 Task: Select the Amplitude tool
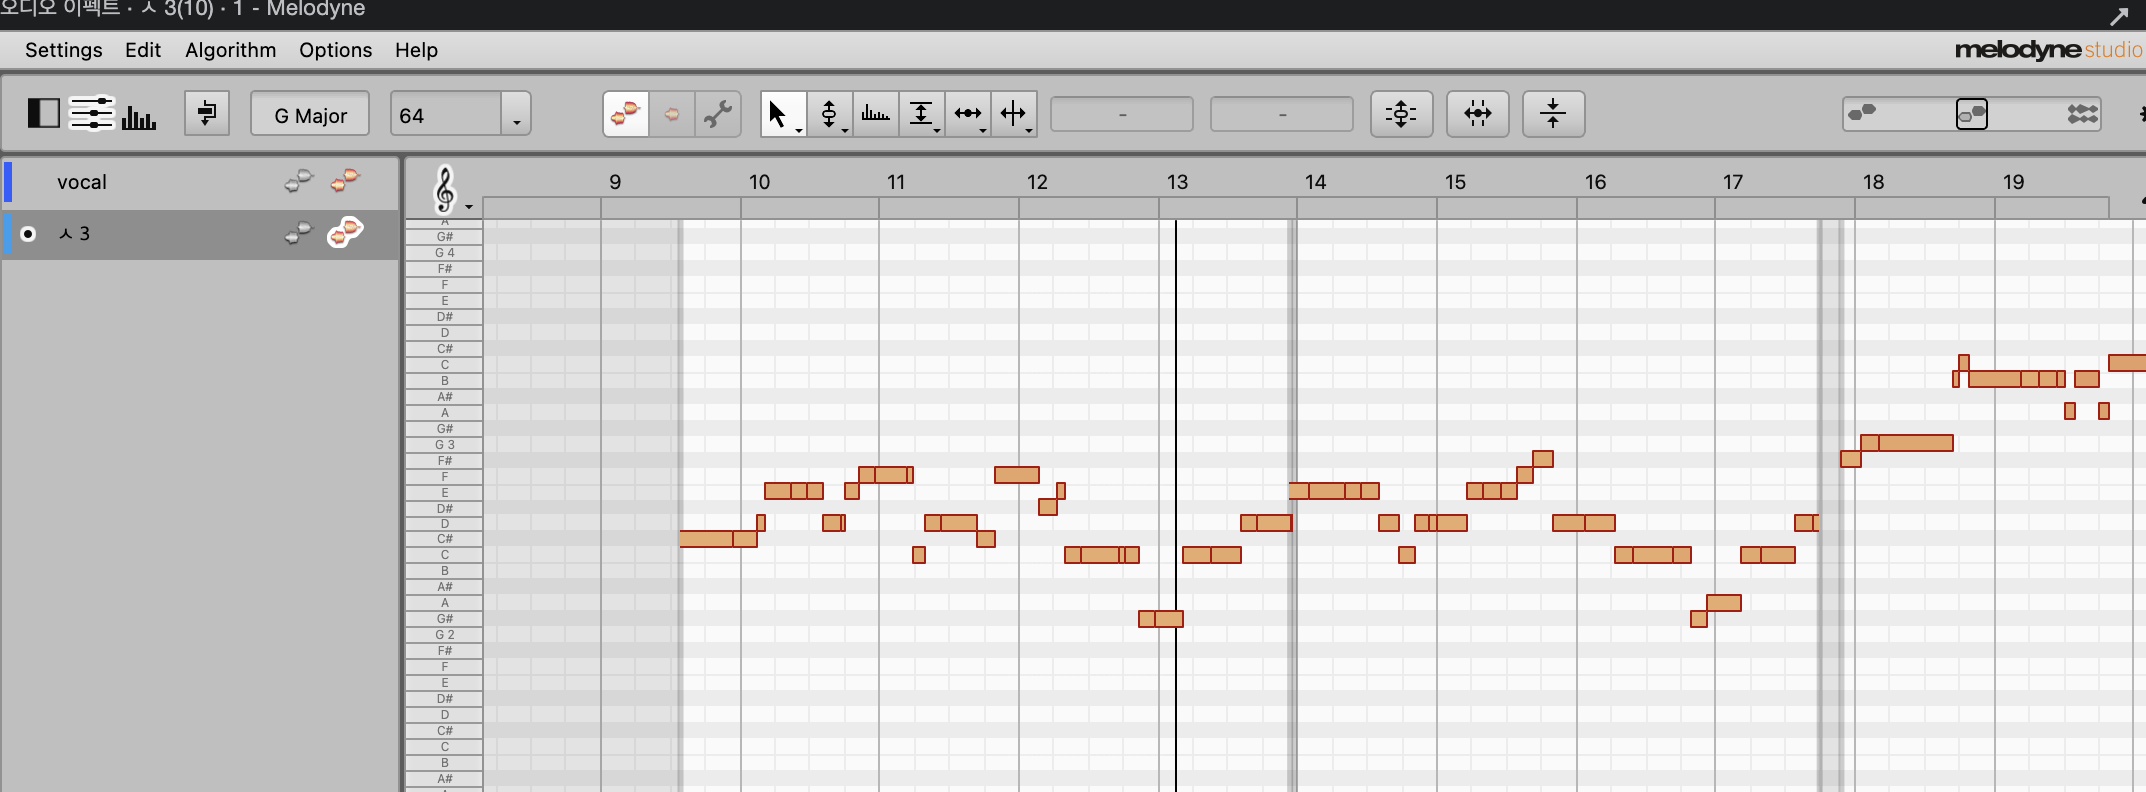(x=921, y=114)
